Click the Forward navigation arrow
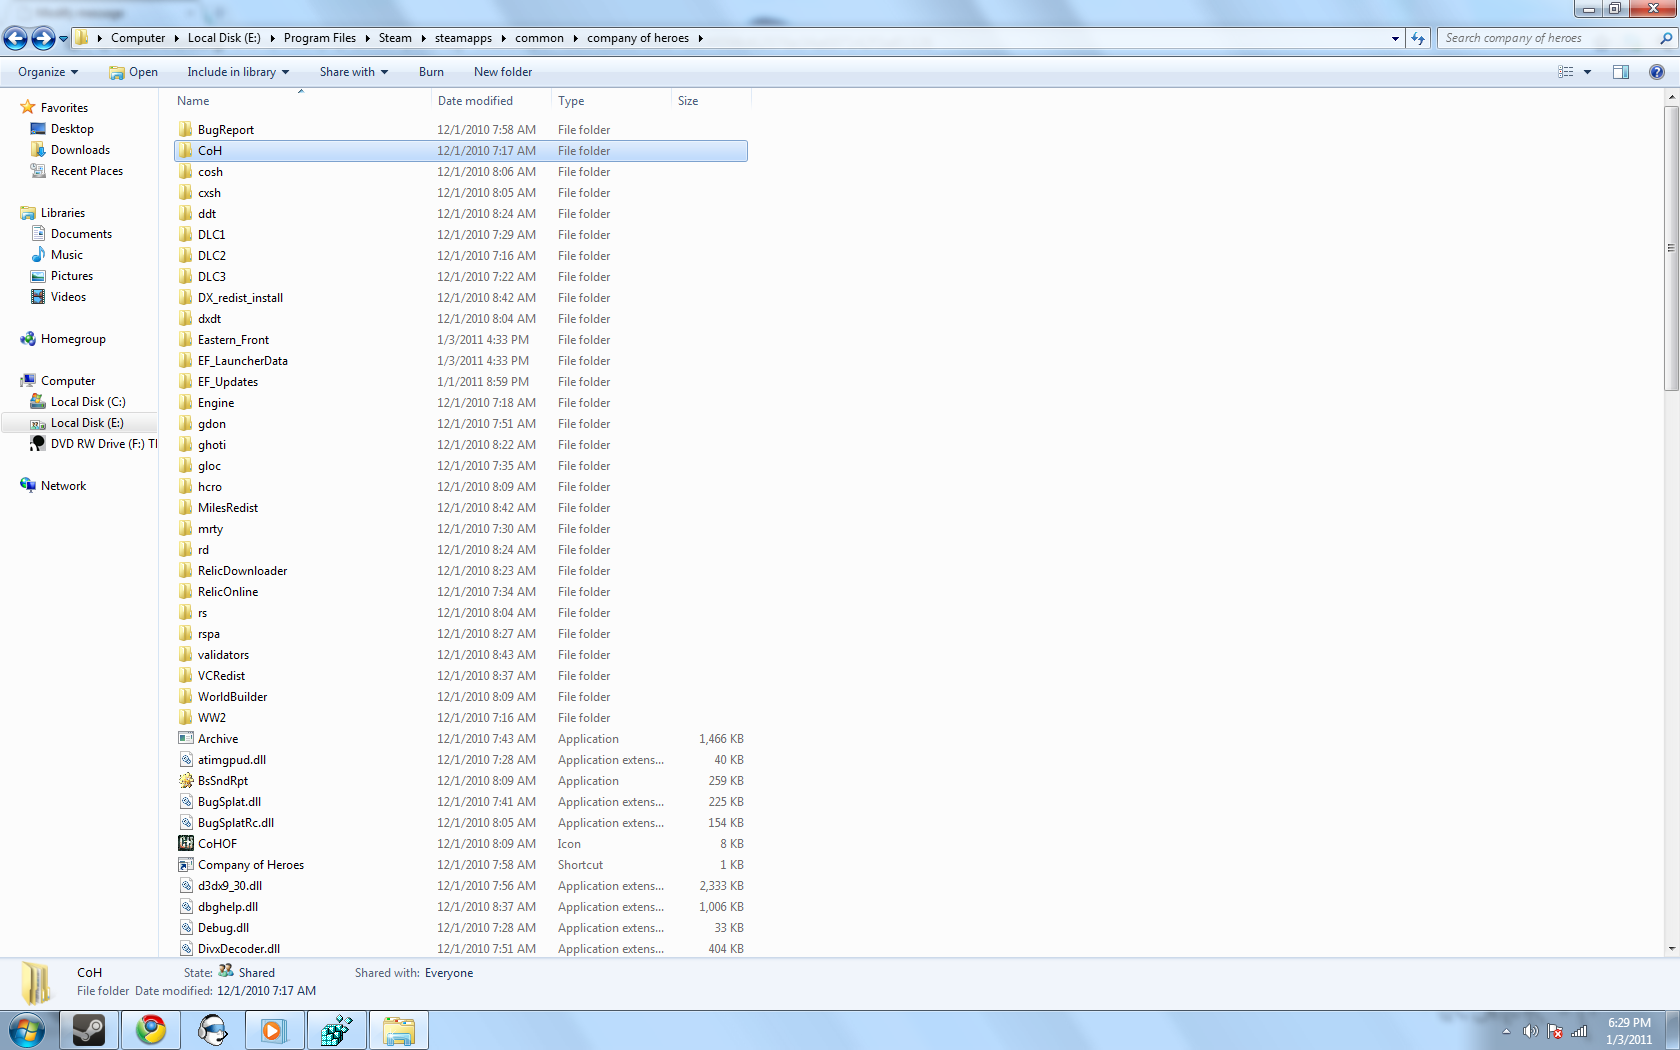This screenshot has height=1050, width=1680. 43,38
